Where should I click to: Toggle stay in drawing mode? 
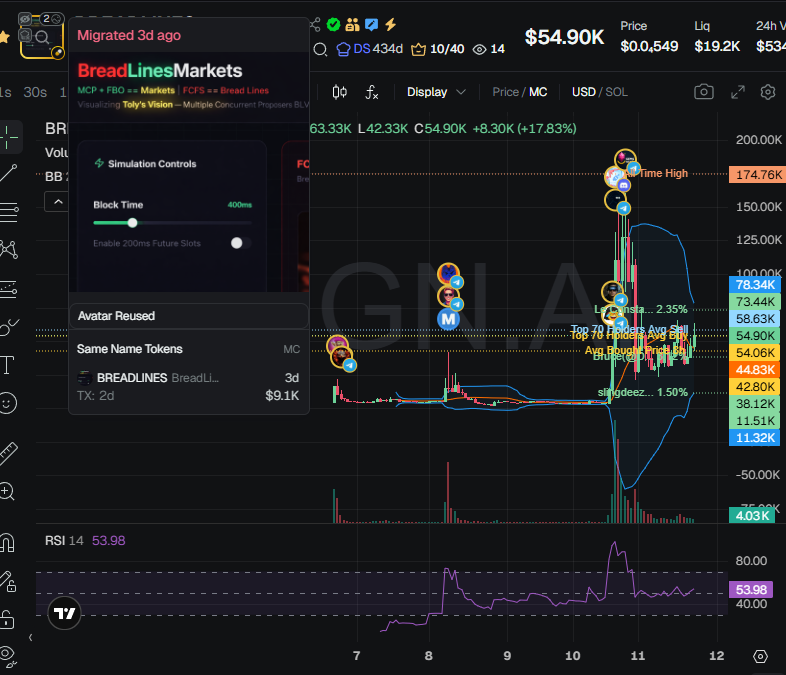(x=8, y=582)
